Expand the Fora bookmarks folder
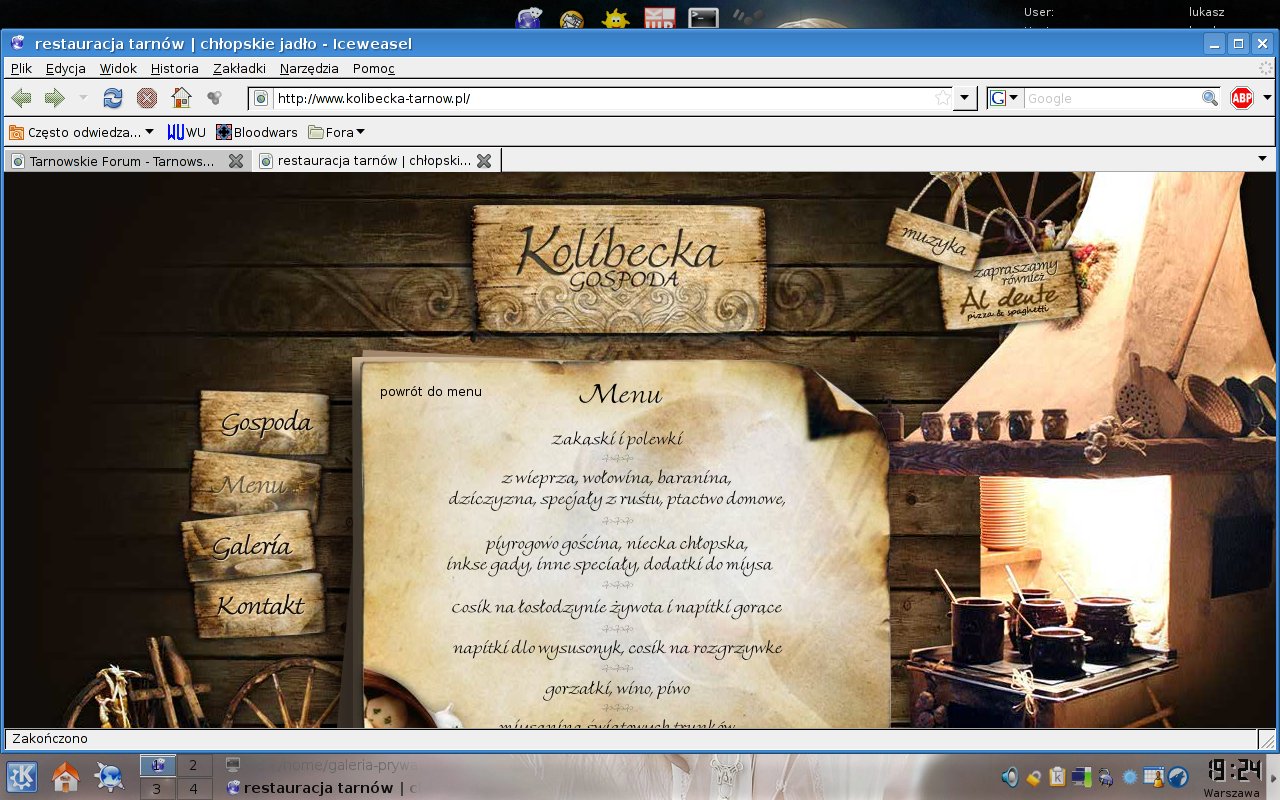 point(337,132)
